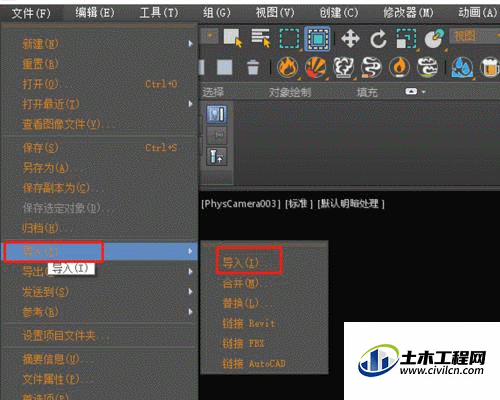Image resolution: width=500 pixels, height=400 pixels.
Task: Activate the Select and Move tool
Action: tap(350, 39)
